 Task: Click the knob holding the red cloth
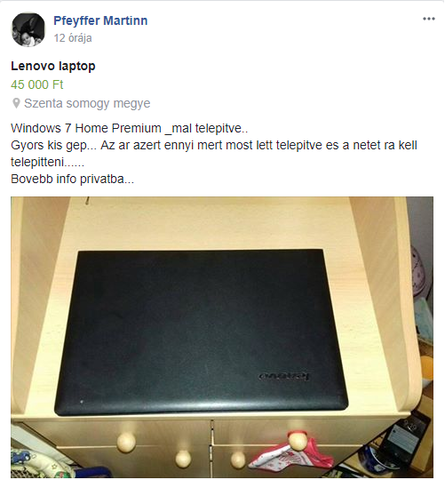pyautogui.click(x=297, y=440)
